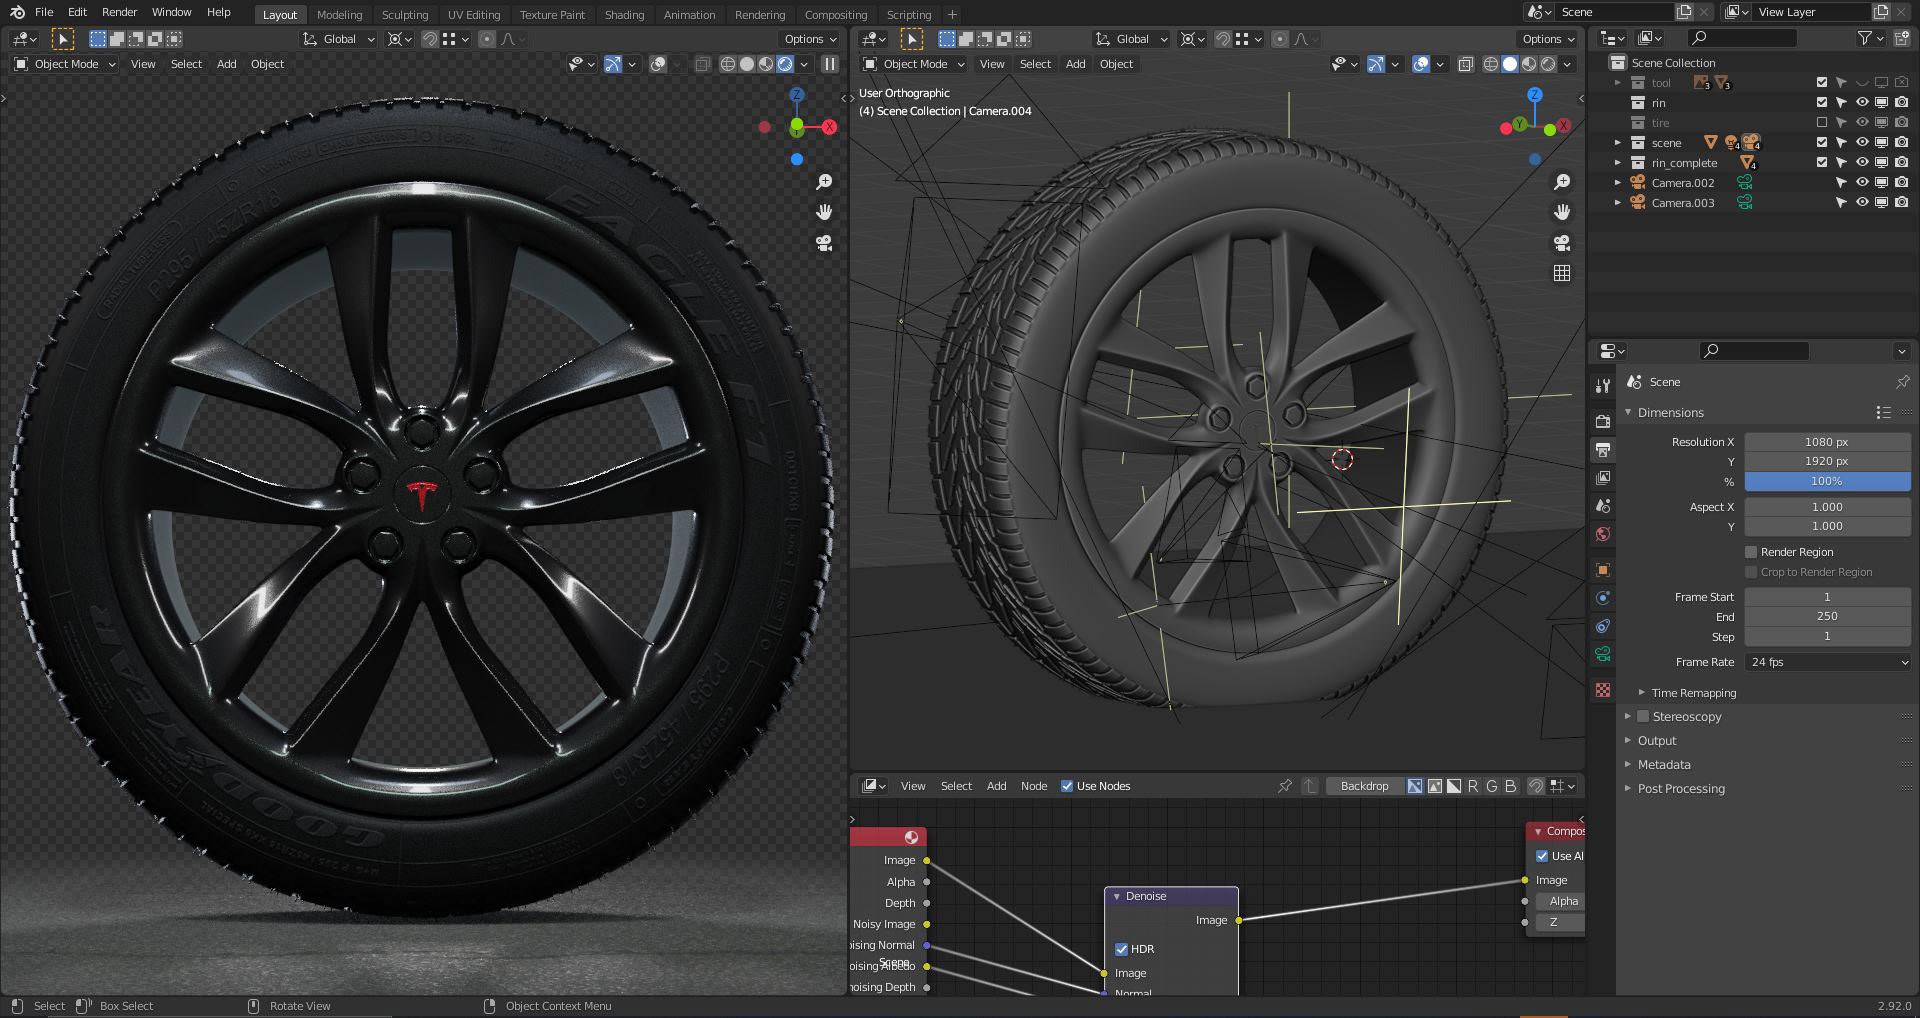The width and height of the screenshot is (1920, 1018).
Task: Open the Output properties tab icon
Action: 1603,450
